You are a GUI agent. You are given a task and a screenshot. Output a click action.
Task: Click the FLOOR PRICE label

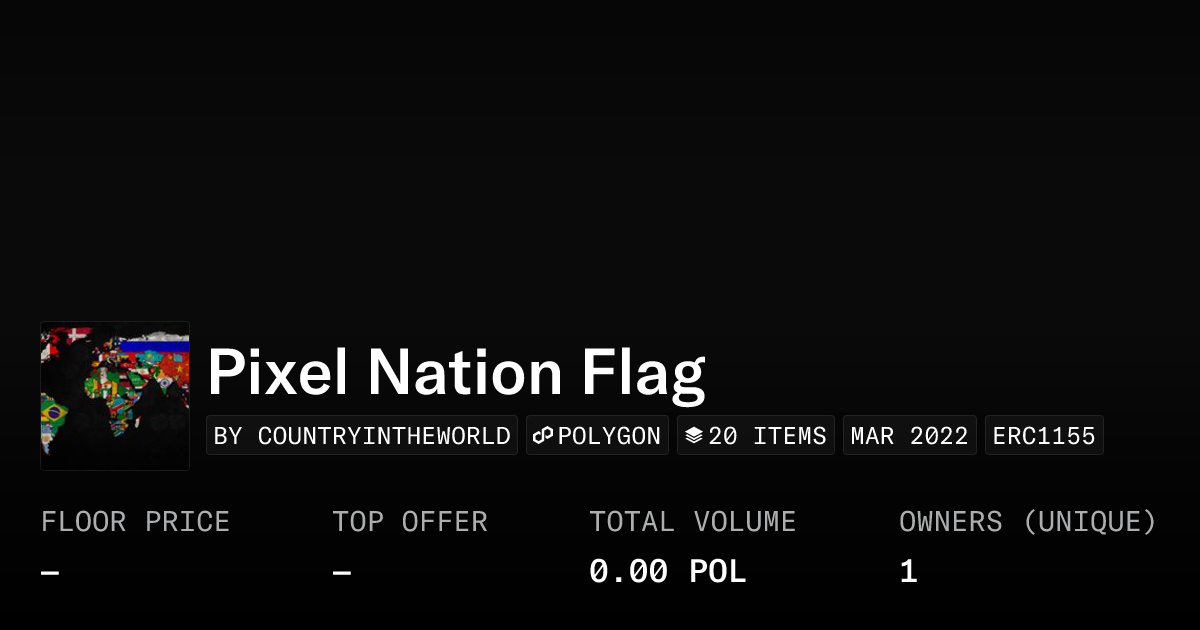pos(135,522)
